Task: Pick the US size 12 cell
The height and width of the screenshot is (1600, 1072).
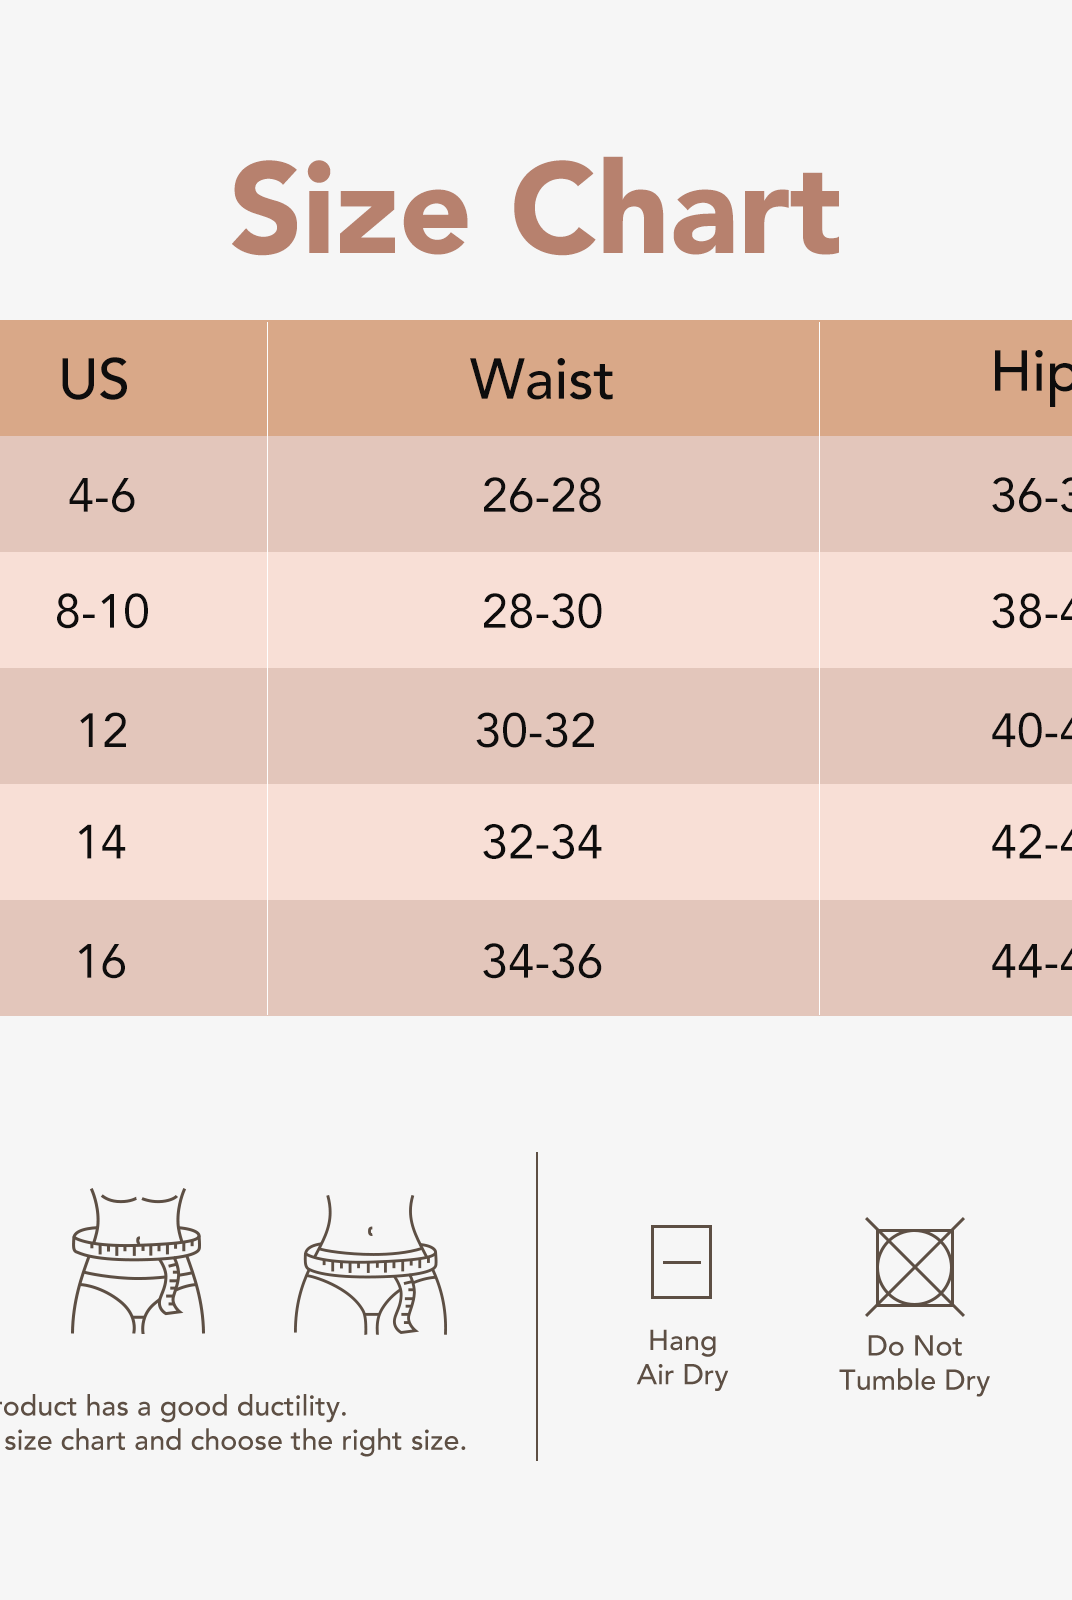Action: 102,730
